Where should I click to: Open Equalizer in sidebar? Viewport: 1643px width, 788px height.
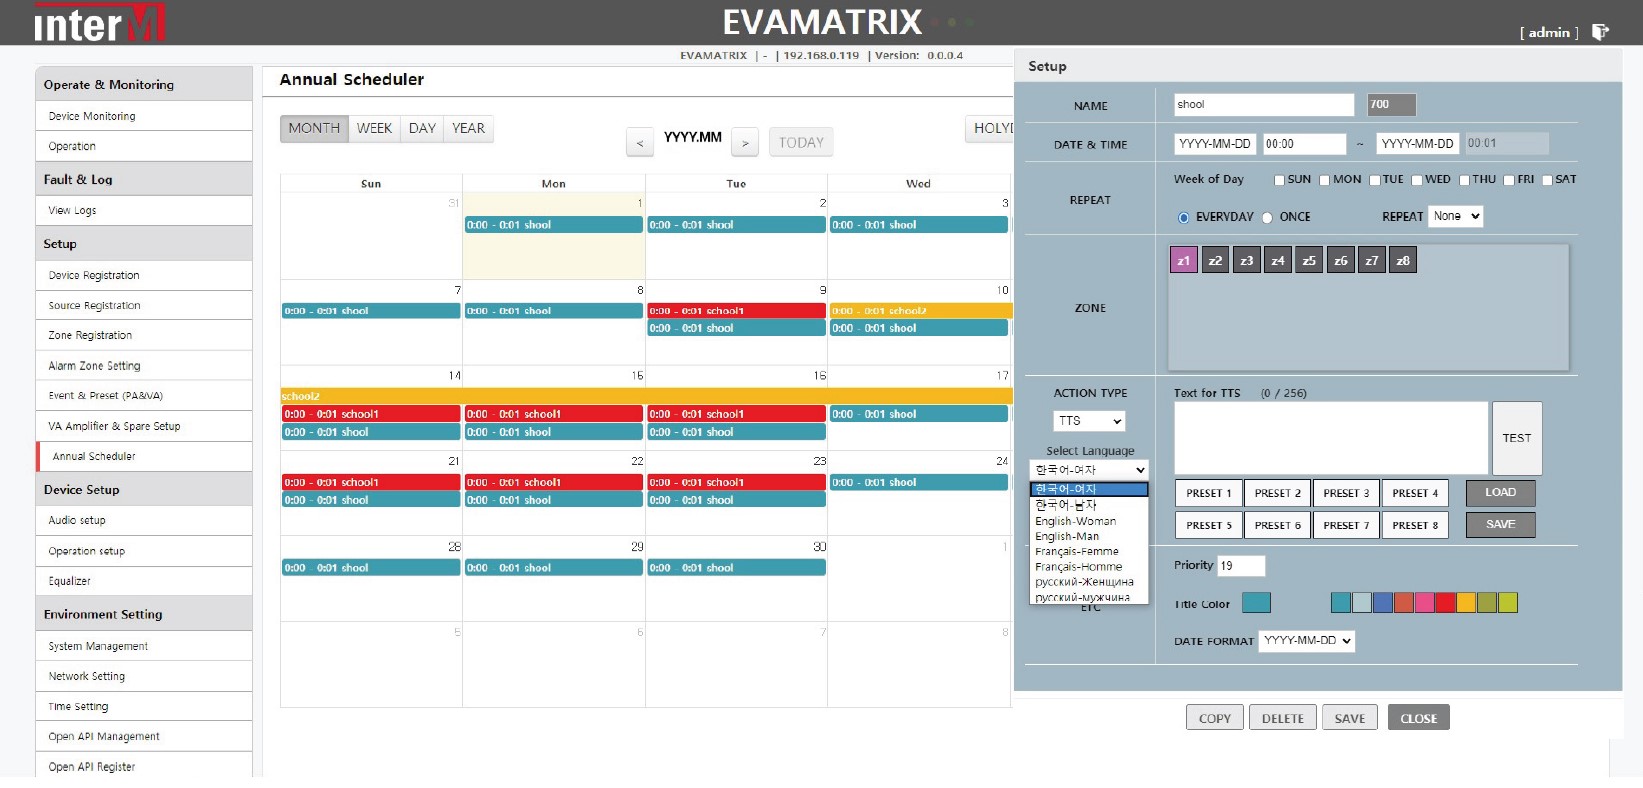(x=144, y=581)
